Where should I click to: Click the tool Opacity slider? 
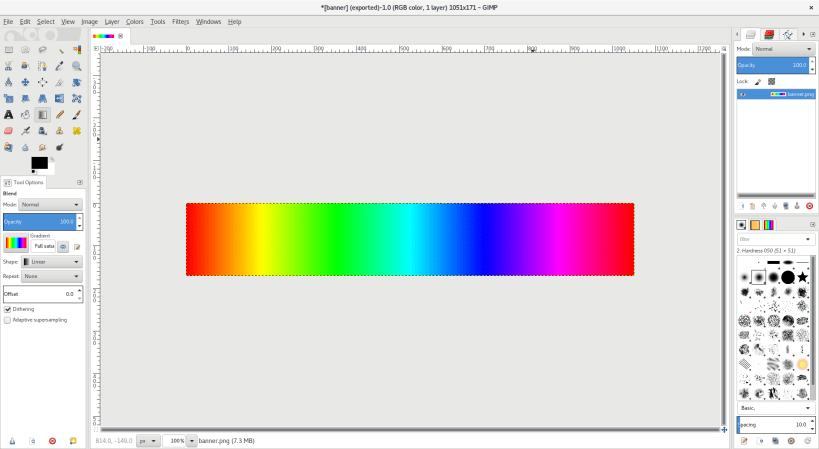[x=40, y=222]
